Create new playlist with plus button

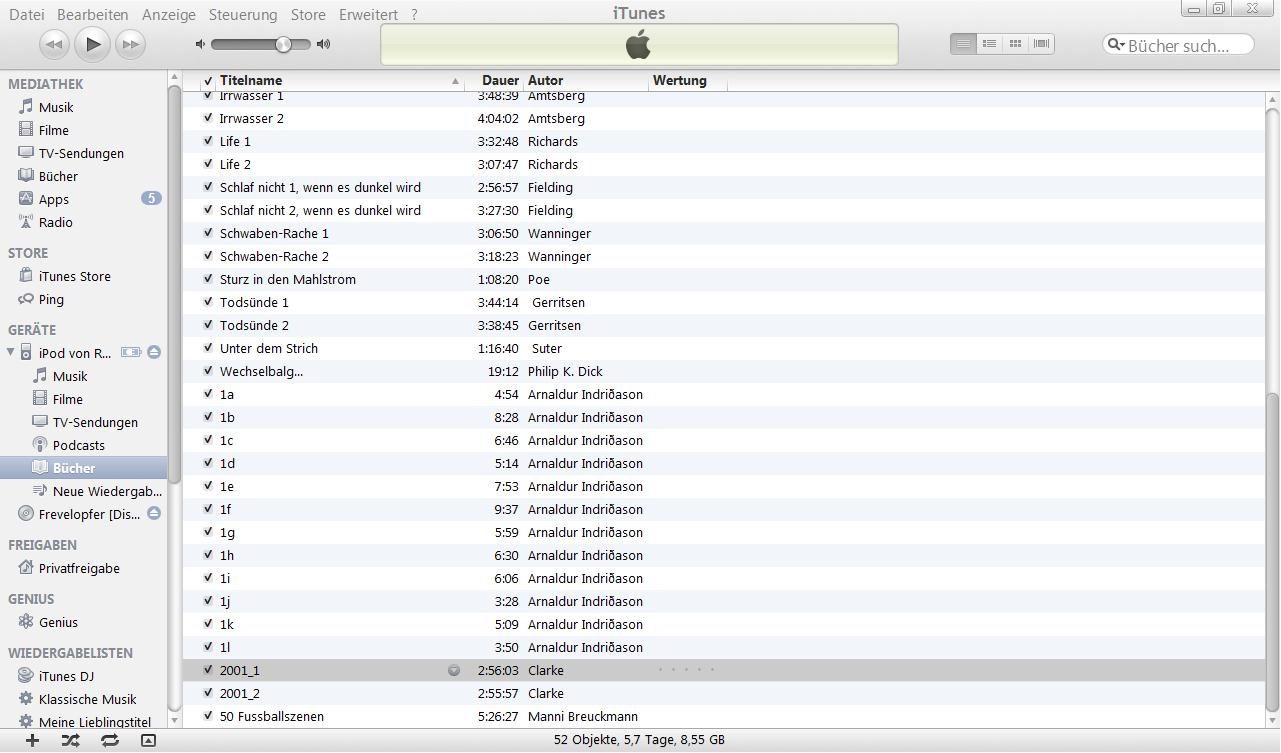(33, 740)
